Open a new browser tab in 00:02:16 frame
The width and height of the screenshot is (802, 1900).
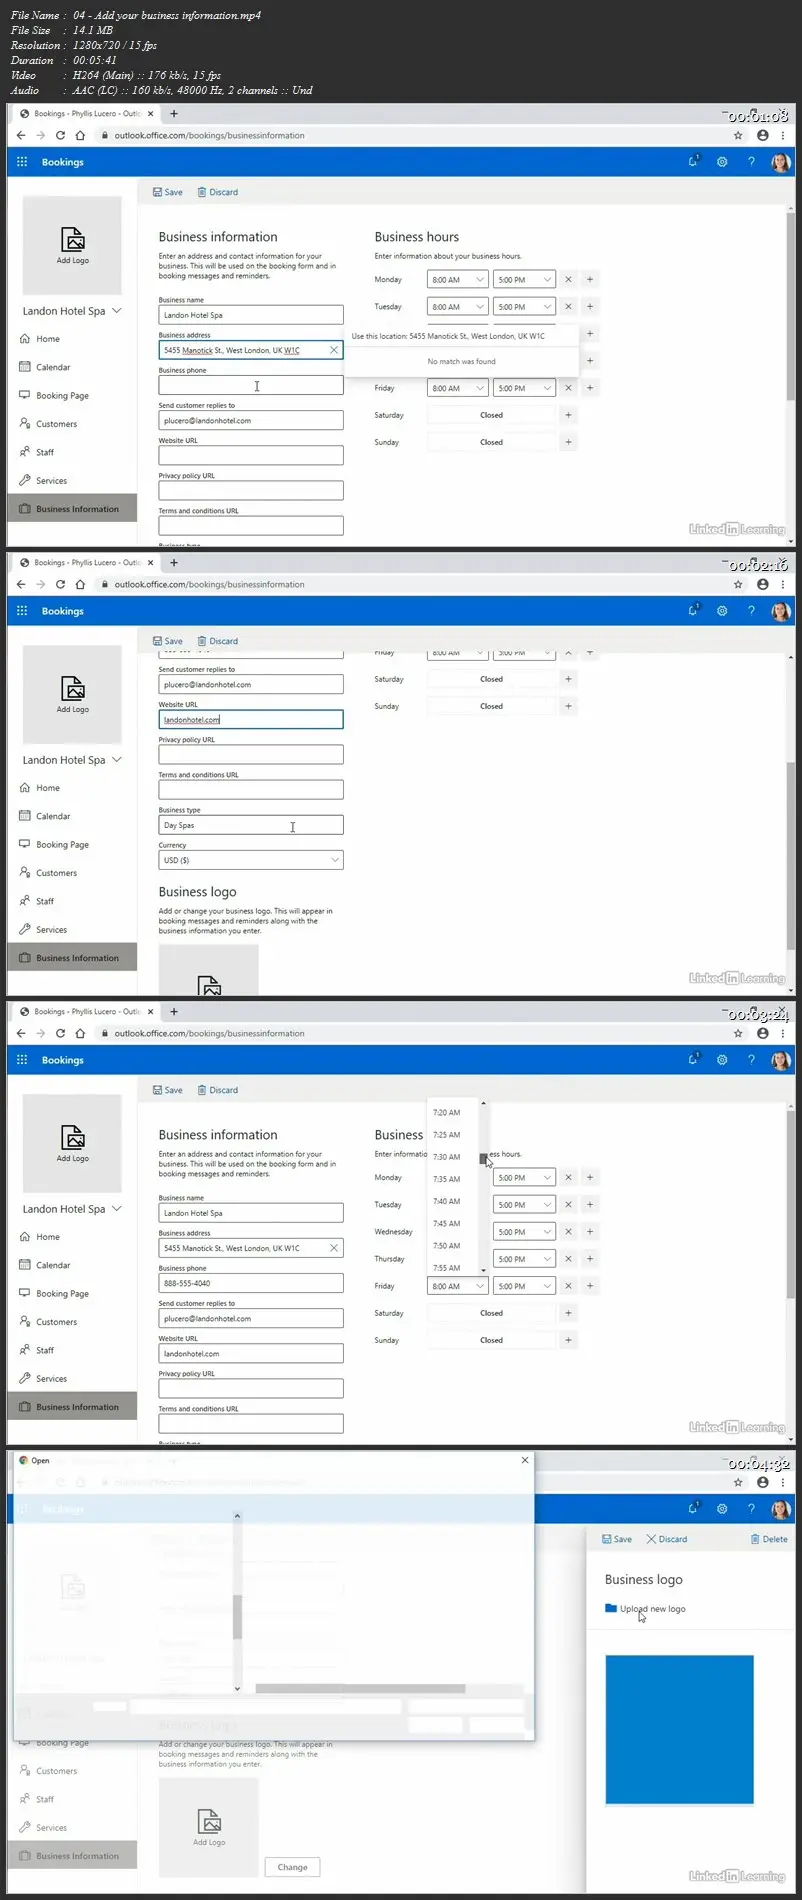(x=173, y=563)
